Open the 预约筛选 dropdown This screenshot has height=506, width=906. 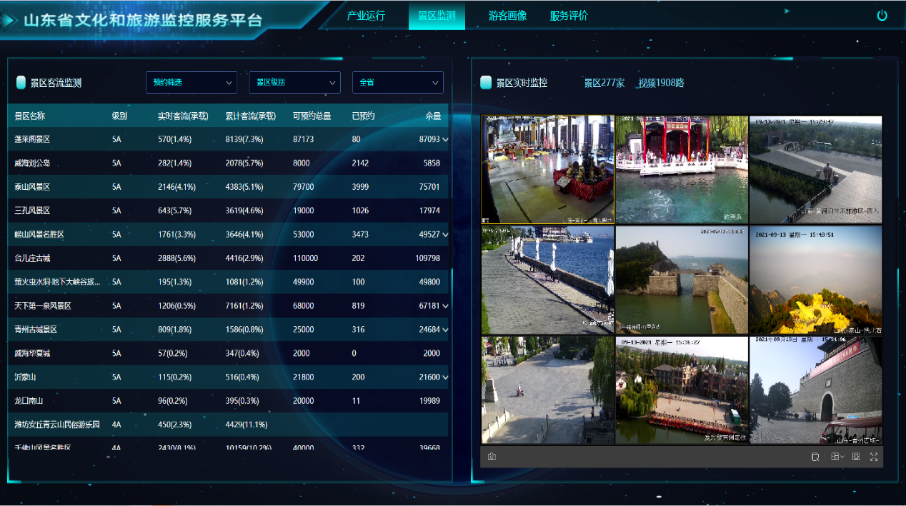pyautogui.click(x=190, y=82)
